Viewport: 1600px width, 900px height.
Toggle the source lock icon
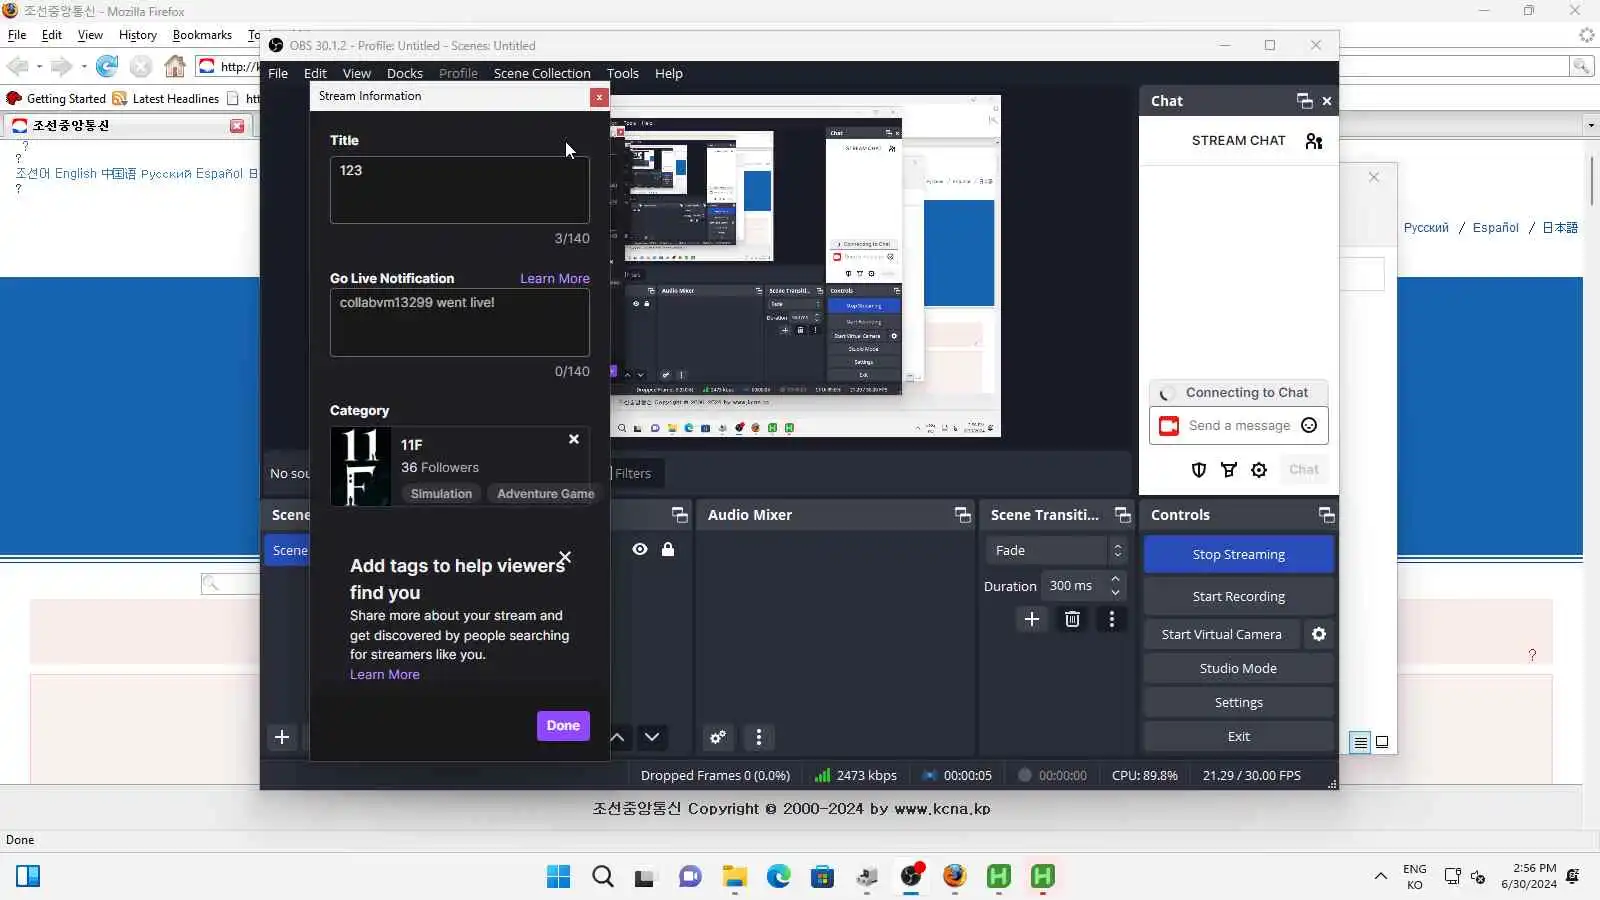(x=668, y=549)
